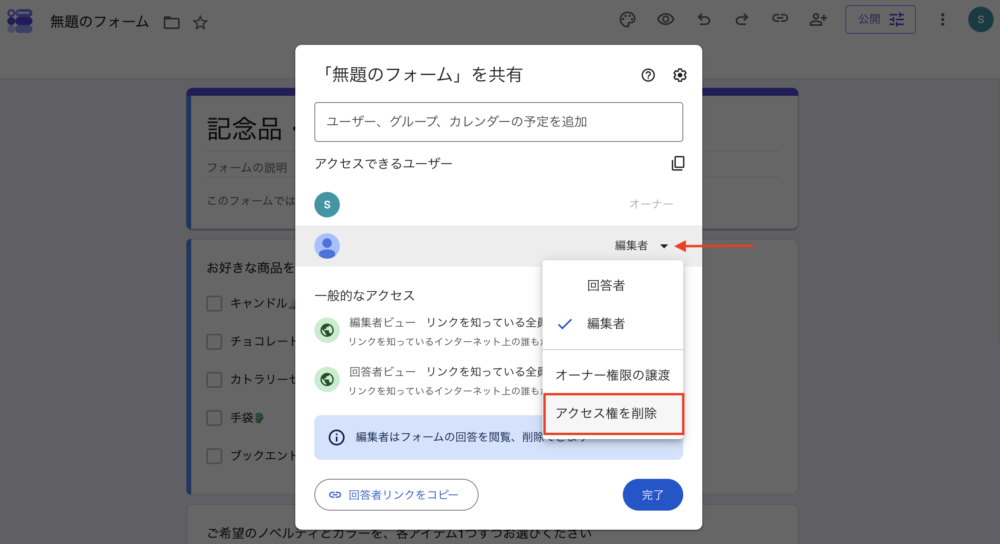
Task: Click globe icon next to 編集者ビュー
Action: pyautogui.click(x=327, y=330)
